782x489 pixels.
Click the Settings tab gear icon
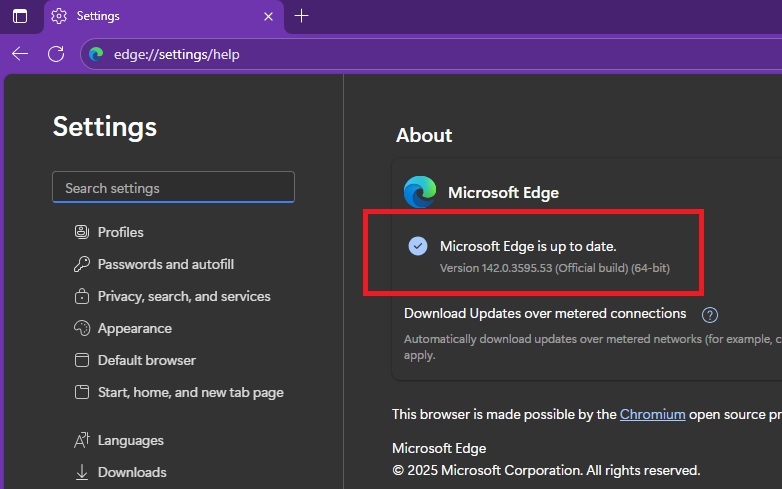click(59, 16)
